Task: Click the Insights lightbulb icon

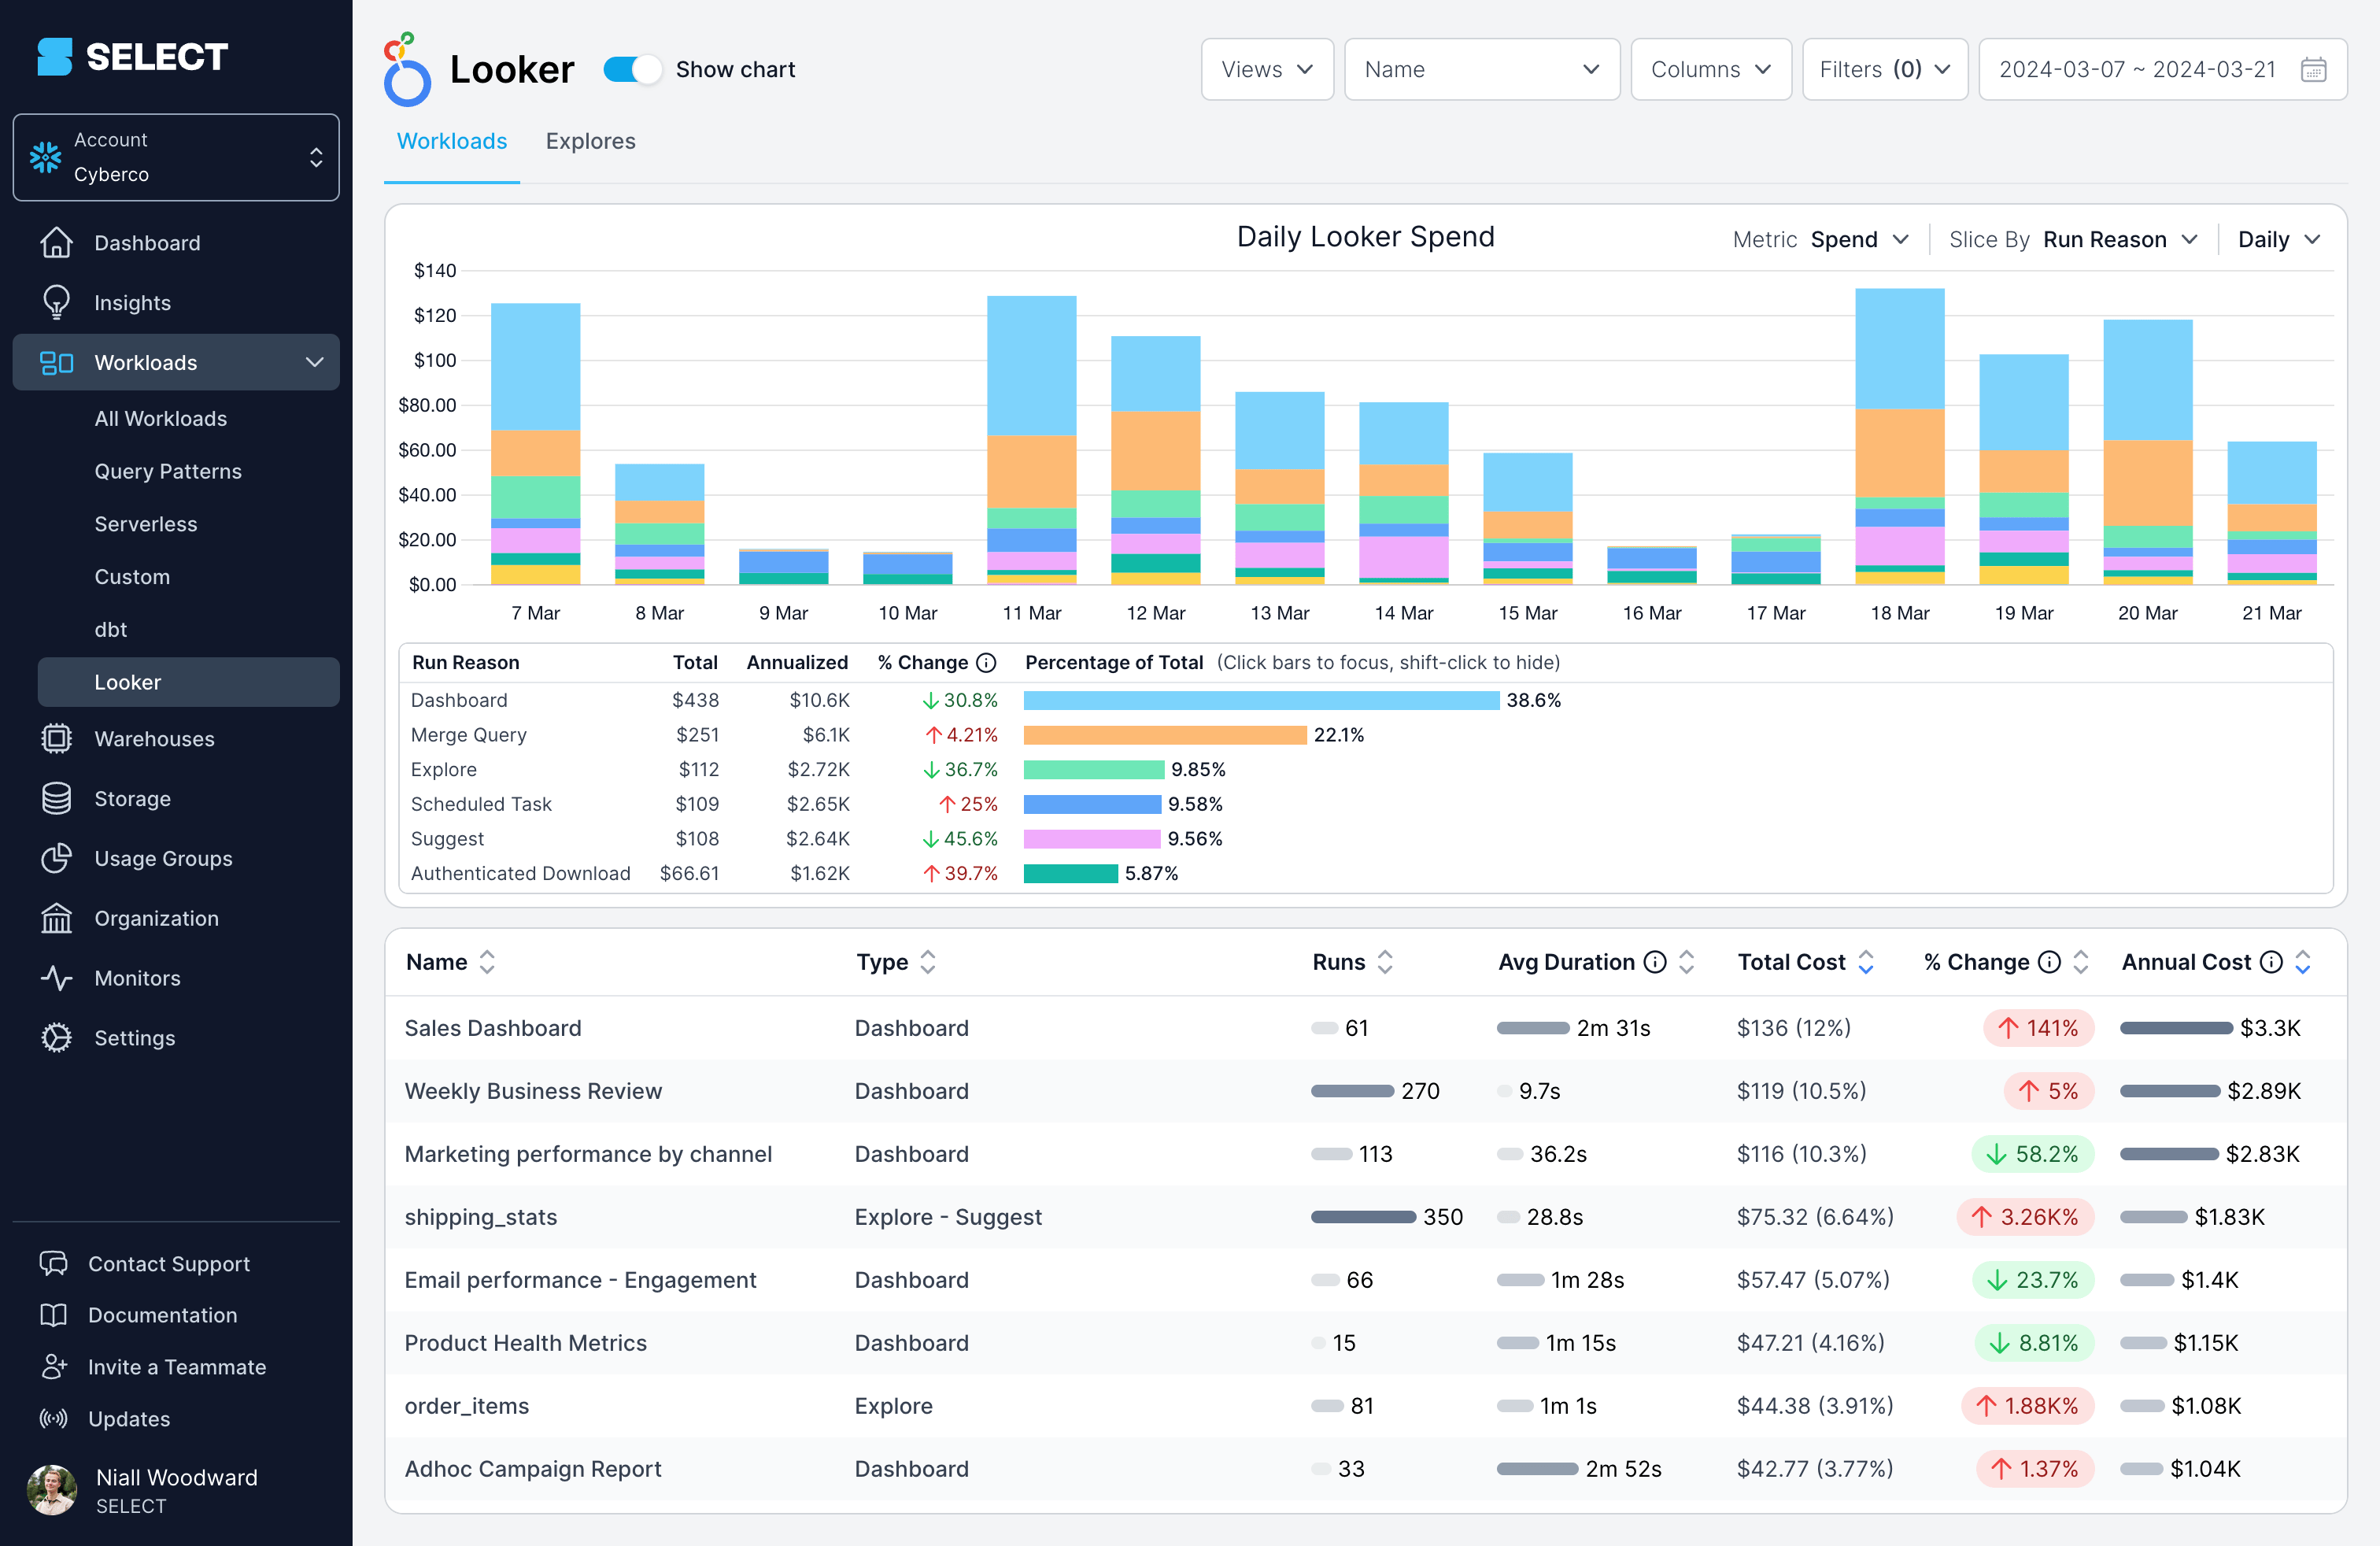Action: 56,302
